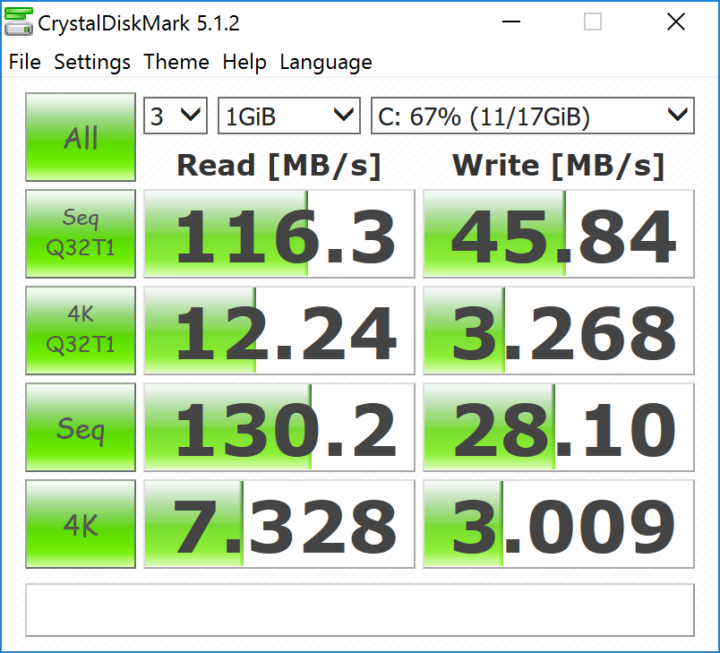Run all benchmarks with the All button
Viewport: 720px width, 653px height.
(x=80, y=137)
